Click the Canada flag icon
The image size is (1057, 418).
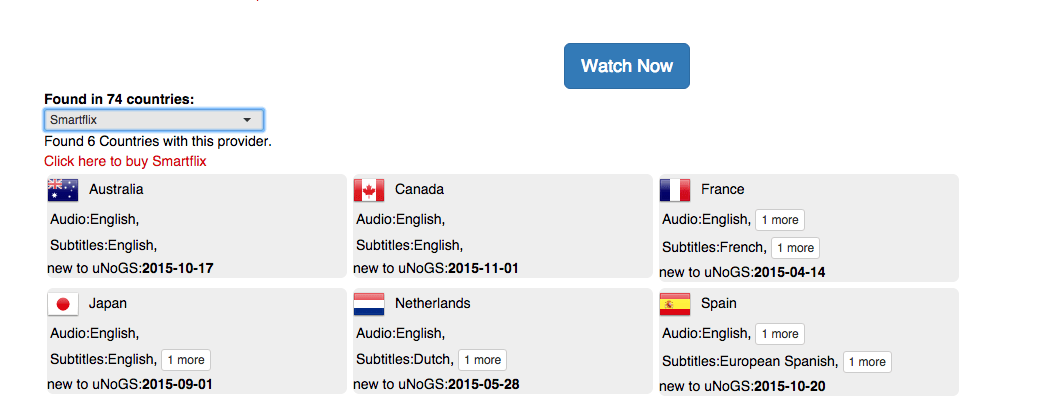tap(369, 190)
